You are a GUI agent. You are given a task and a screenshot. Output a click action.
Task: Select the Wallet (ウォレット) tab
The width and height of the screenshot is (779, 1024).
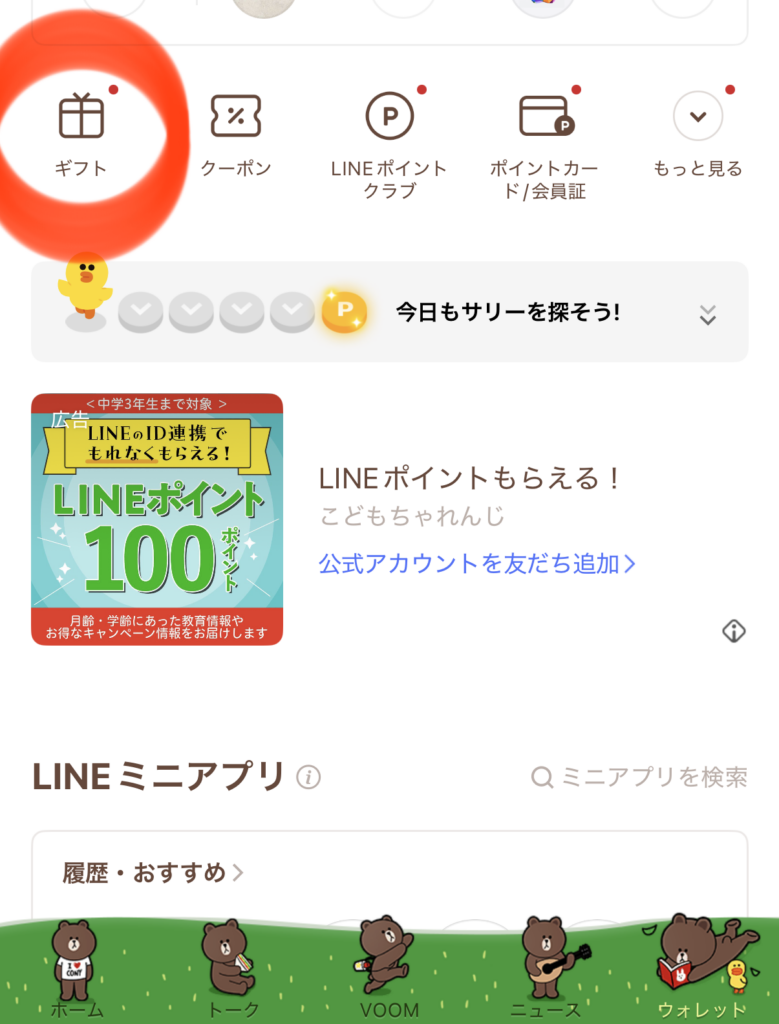click(x=702, y=965)
